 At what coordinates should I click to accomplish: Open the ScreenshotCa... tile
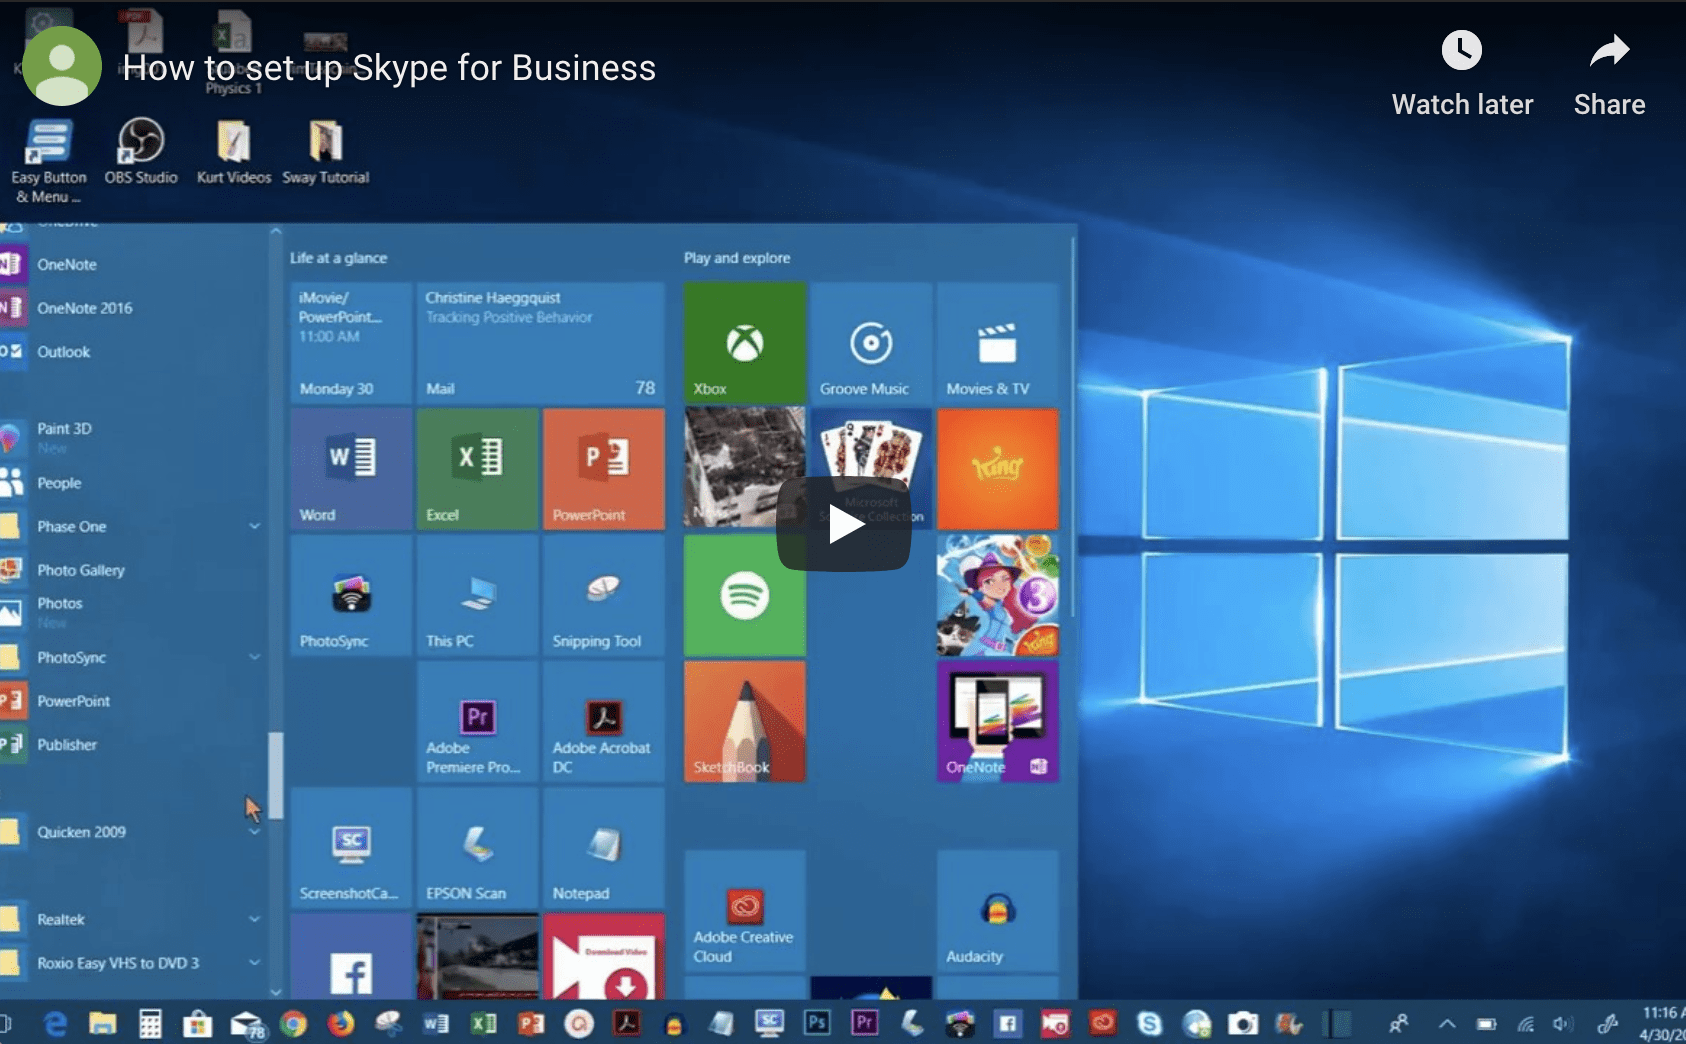pyautogui.click(x=351, y=847)
